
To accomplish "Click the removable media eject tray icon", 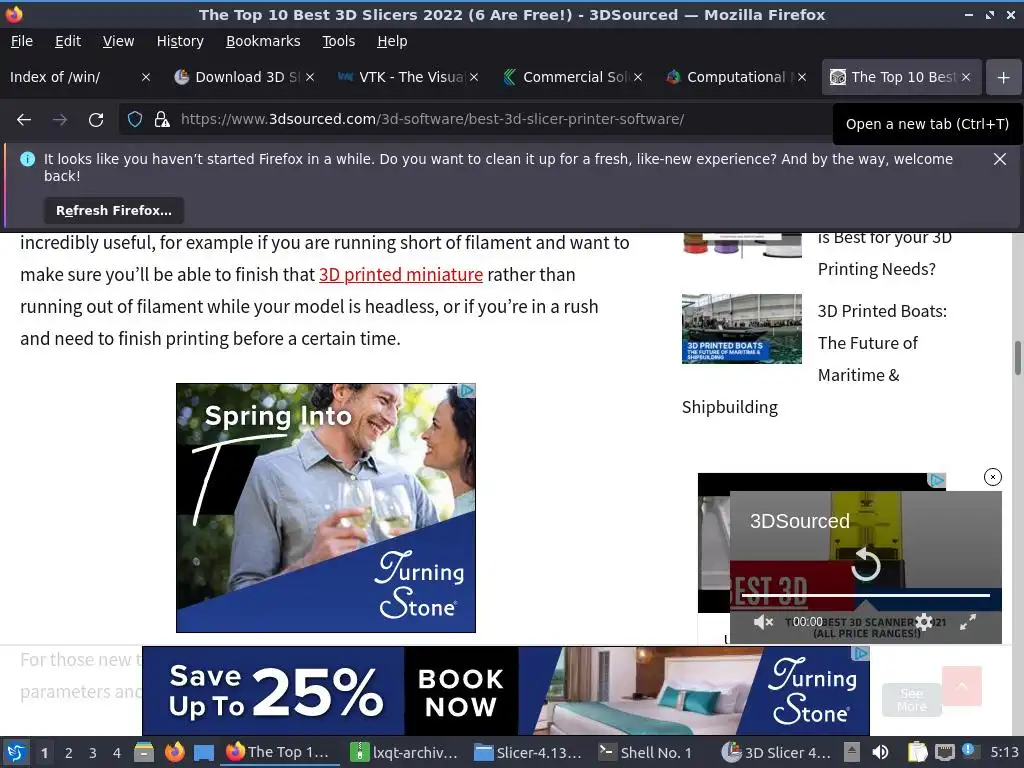I will tap(852, 752).
